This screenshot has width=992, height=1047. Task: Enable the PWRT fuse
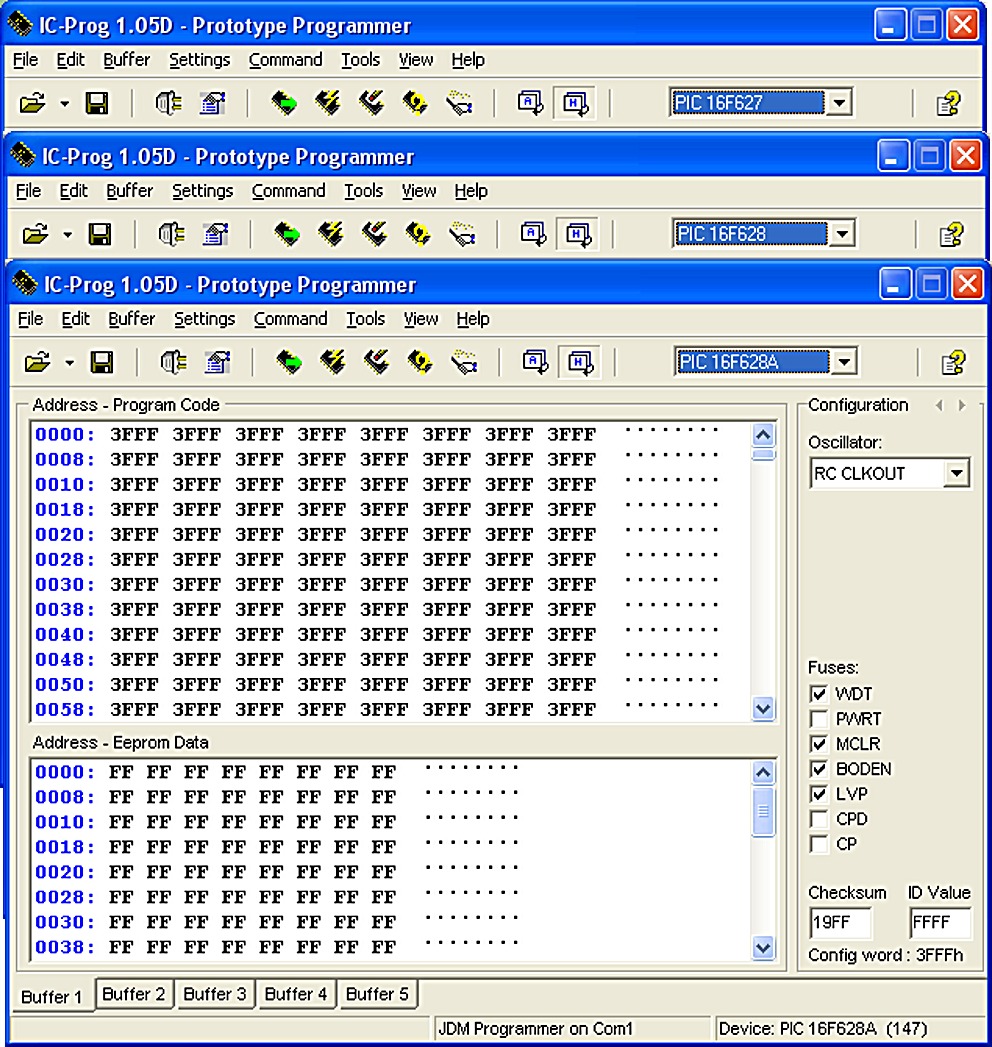pos(818,719)
